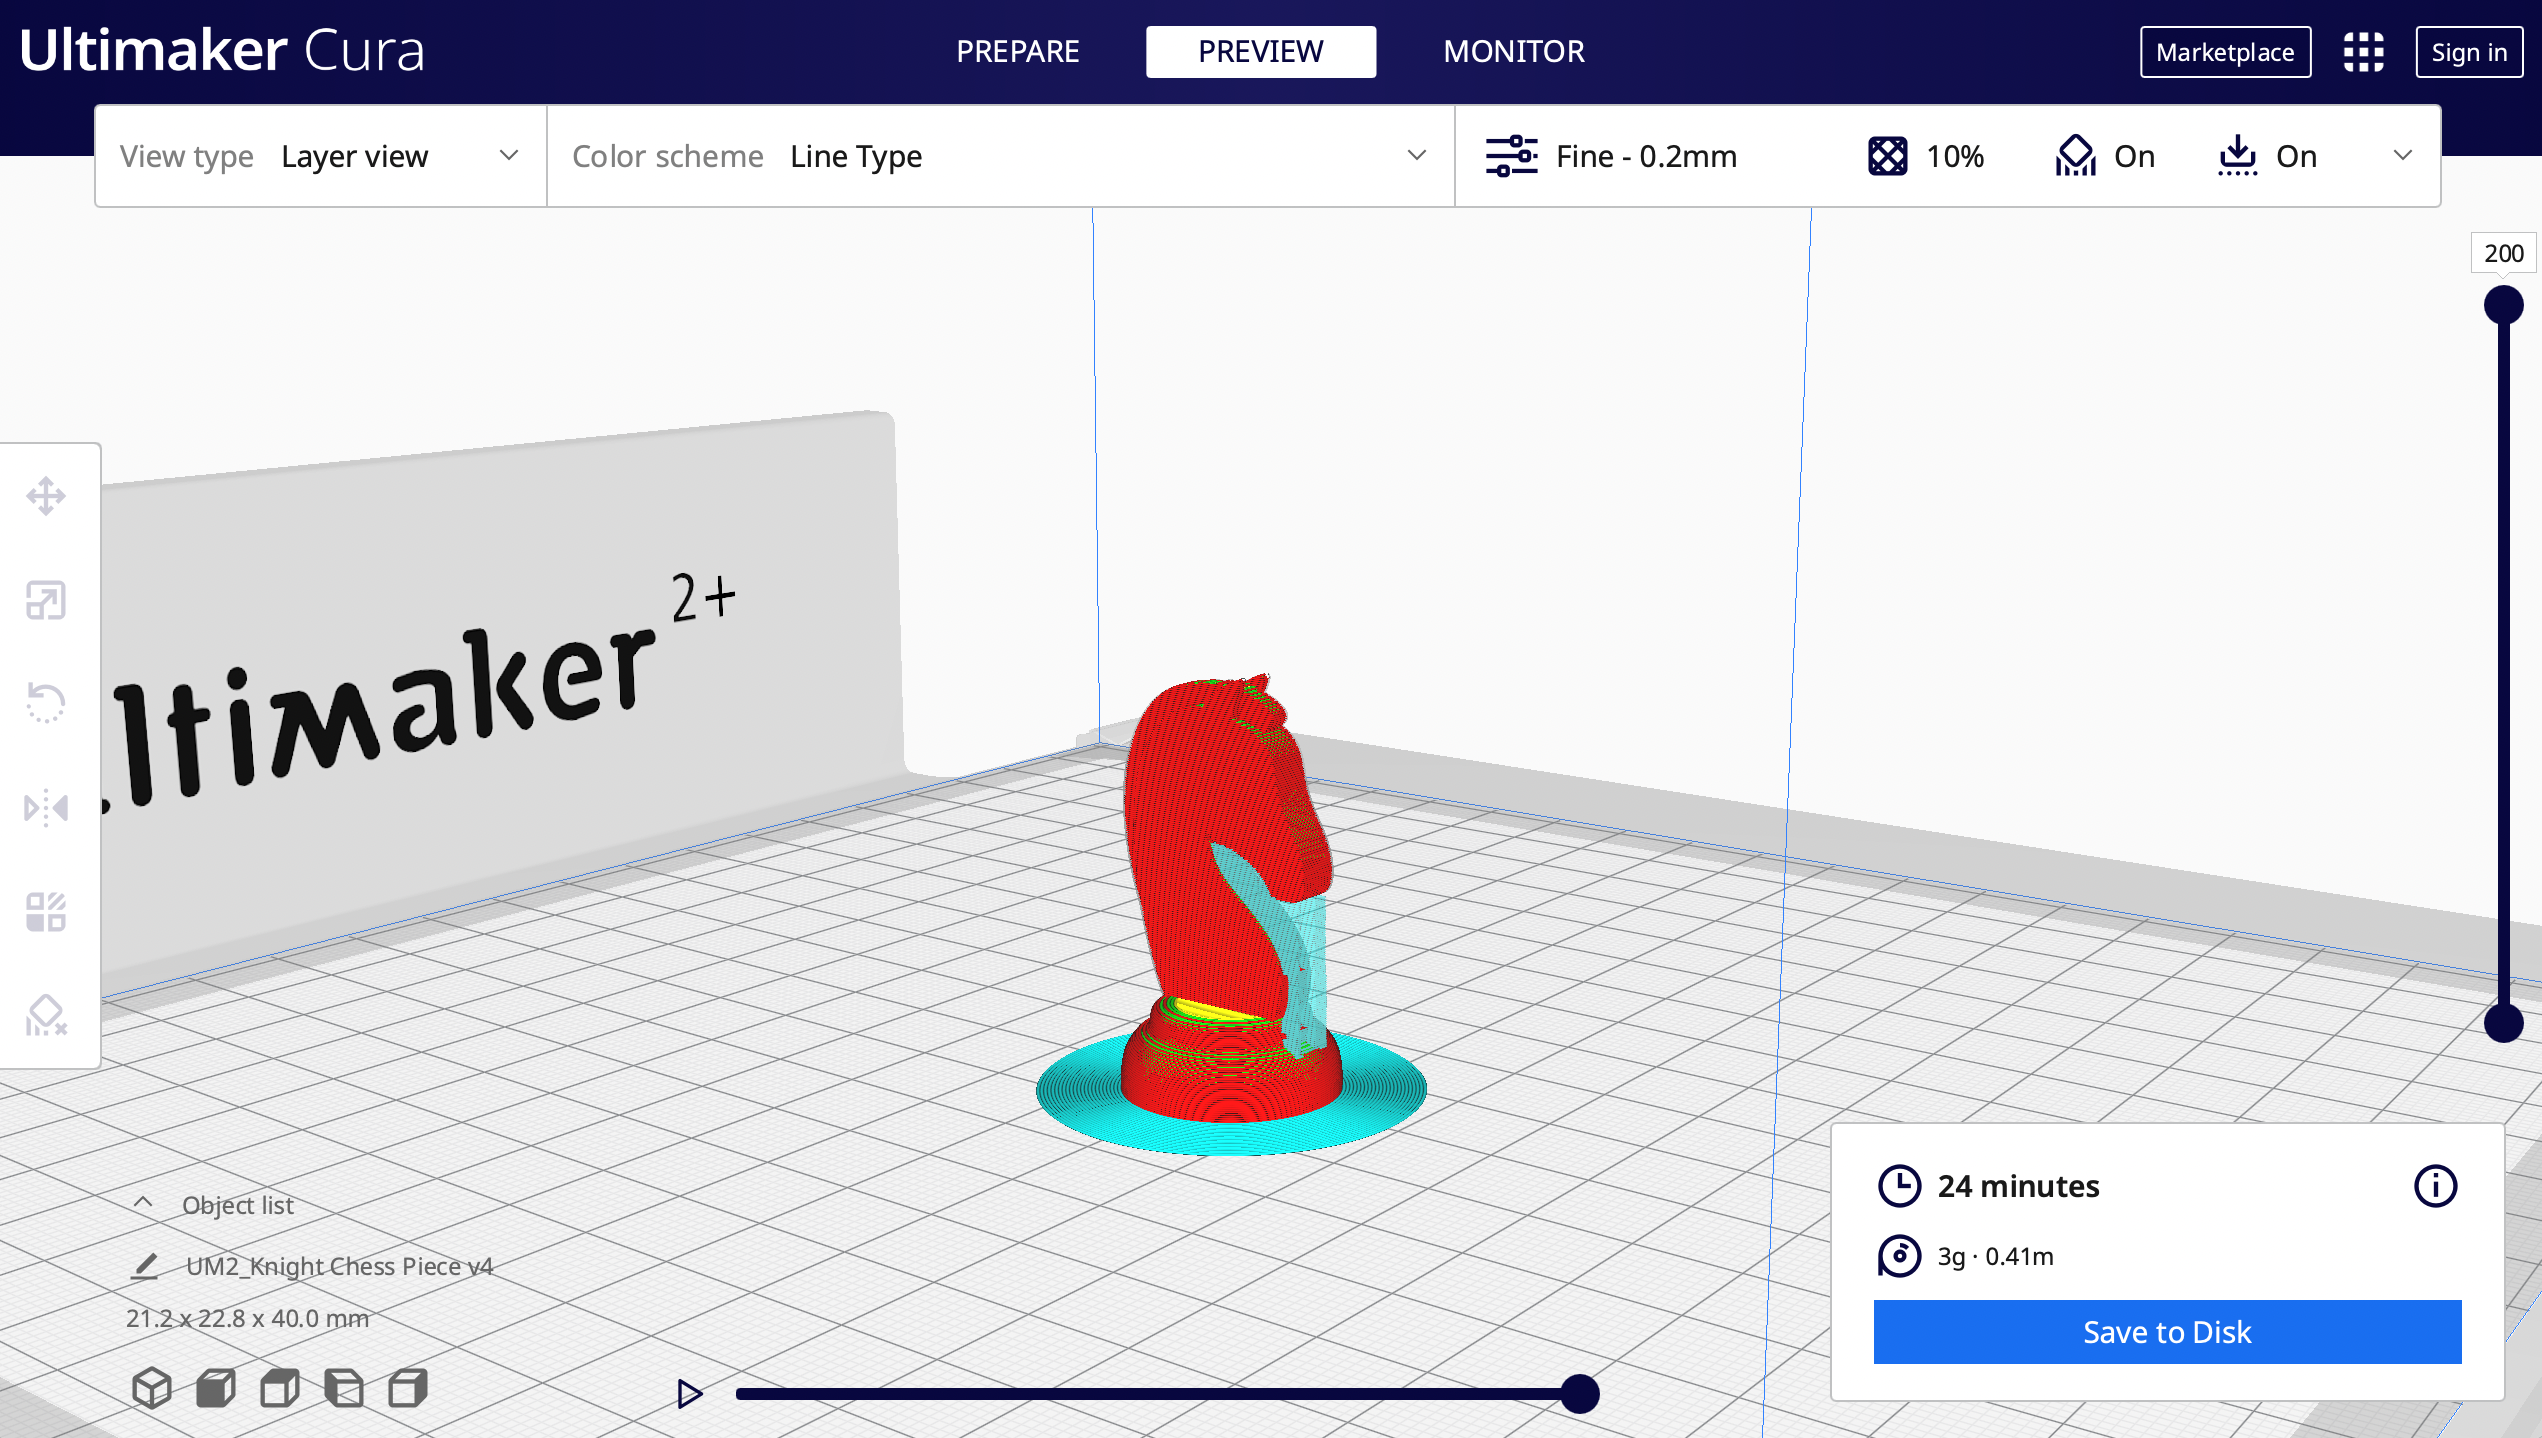Select the Rotate tool in sidebar
The height and width of the screenshot is (1438, 2542).
click(x=46, y=703)
